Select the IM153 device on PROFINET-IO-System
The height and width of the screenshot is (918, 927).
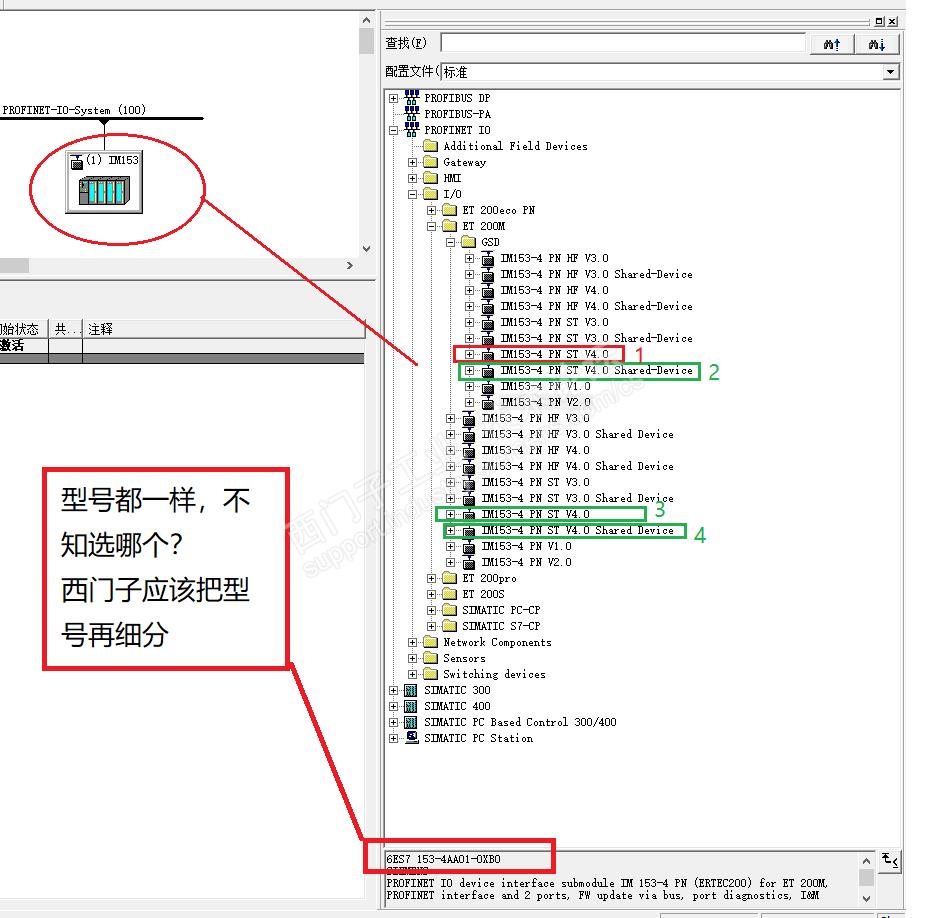click(104, 182)
